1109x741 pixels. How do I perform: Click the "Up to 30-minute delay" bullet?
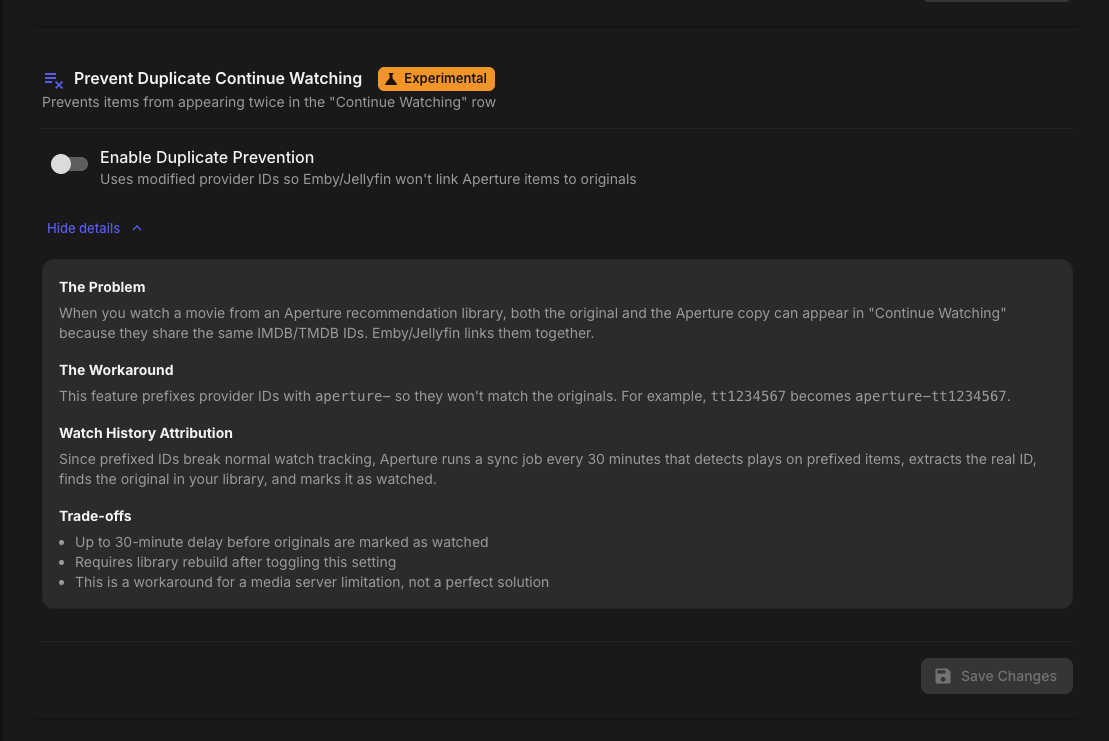click(x=281, y=542)
